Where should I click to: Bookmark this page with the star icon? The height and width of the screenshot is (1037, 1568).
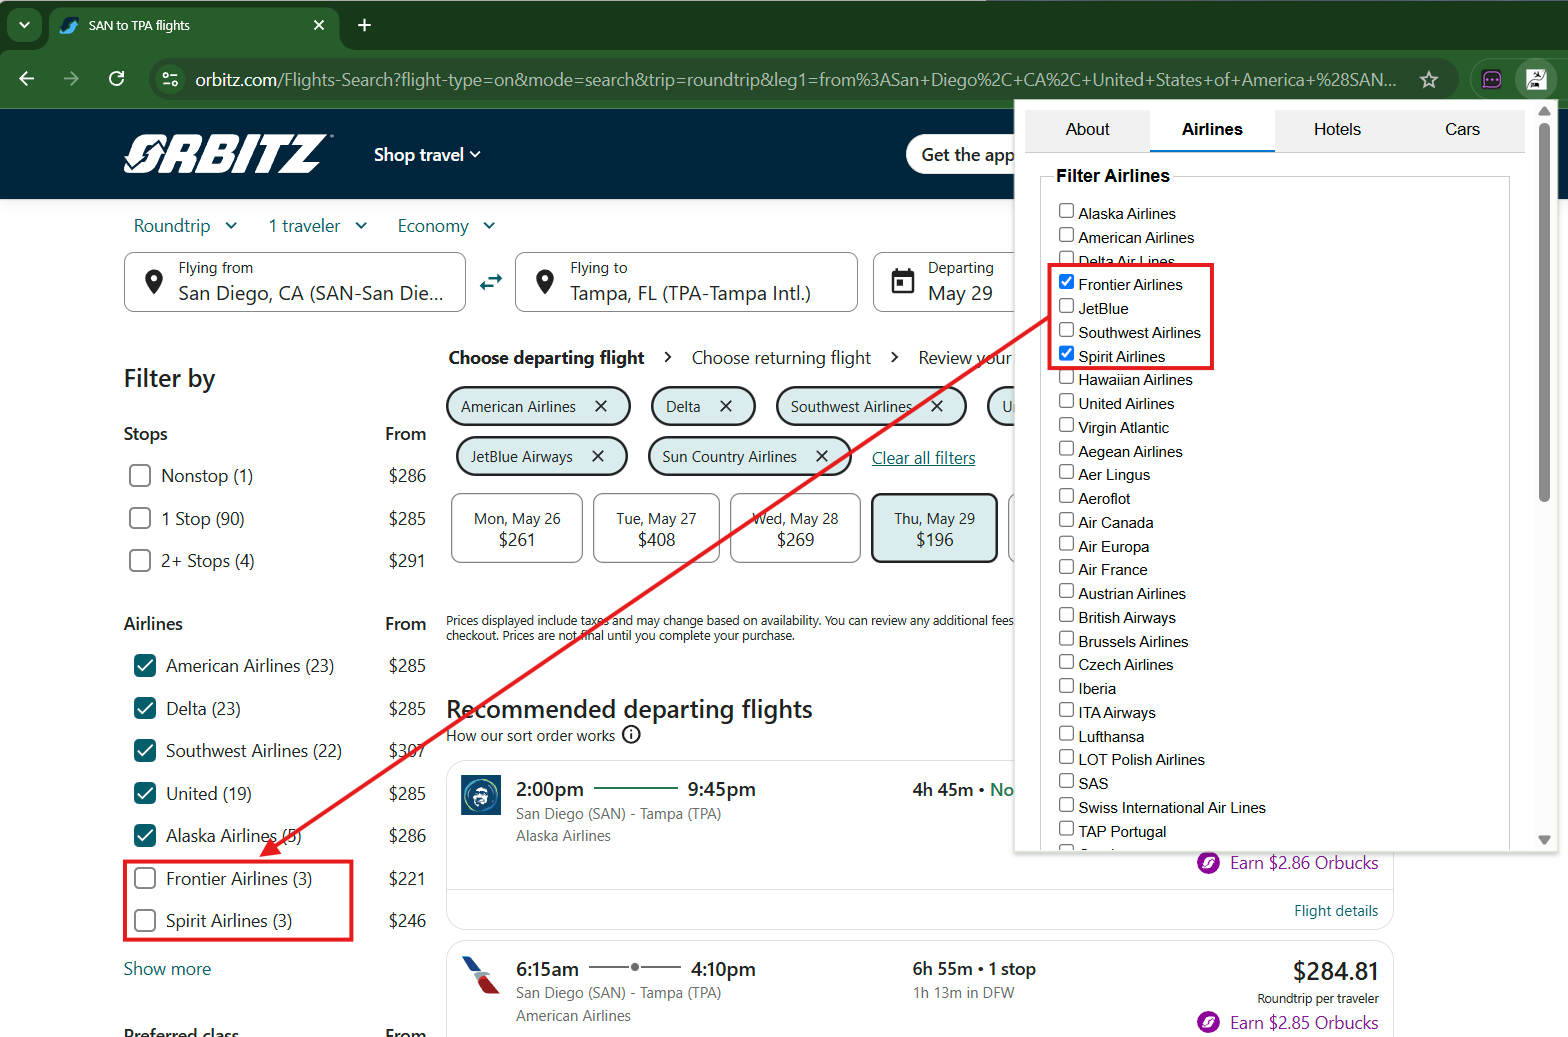pos(1429,79)
